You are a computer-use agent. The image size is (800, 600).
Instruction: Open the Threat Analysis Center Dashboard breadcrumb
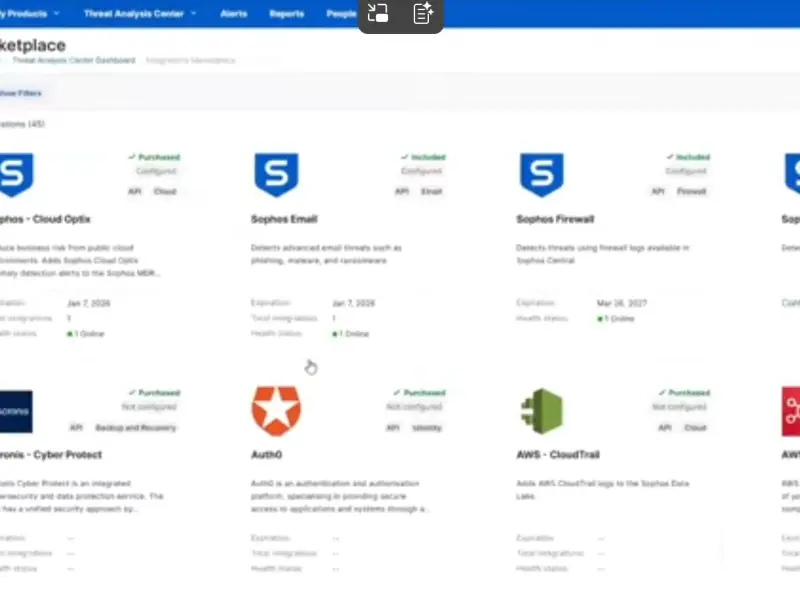[73, 60]
